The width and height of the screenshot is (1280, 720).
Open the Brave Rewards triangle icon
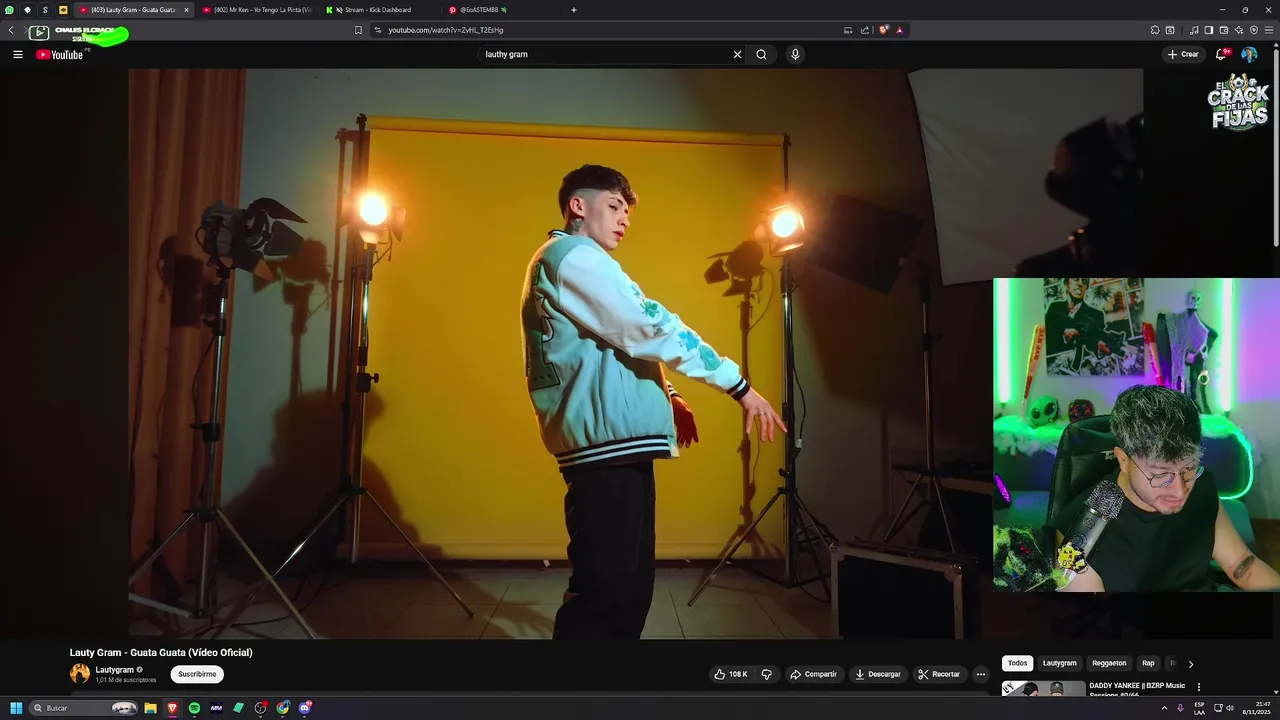click(x=899, y=30)
